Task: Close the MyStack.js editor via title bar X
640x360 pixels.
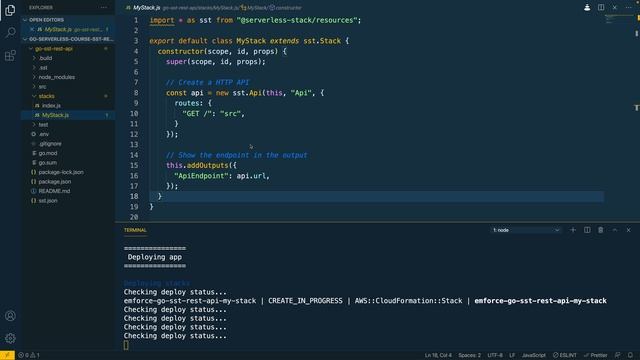Action: pos(615,7)
